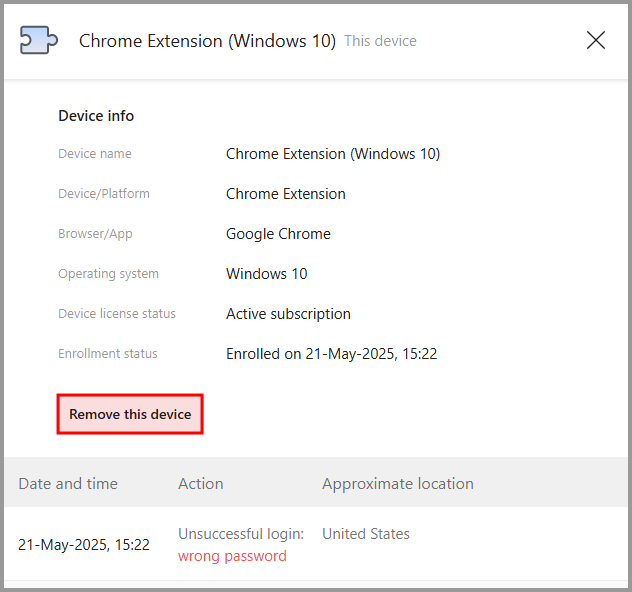Click the United States location cell

[x=365, y=534]
